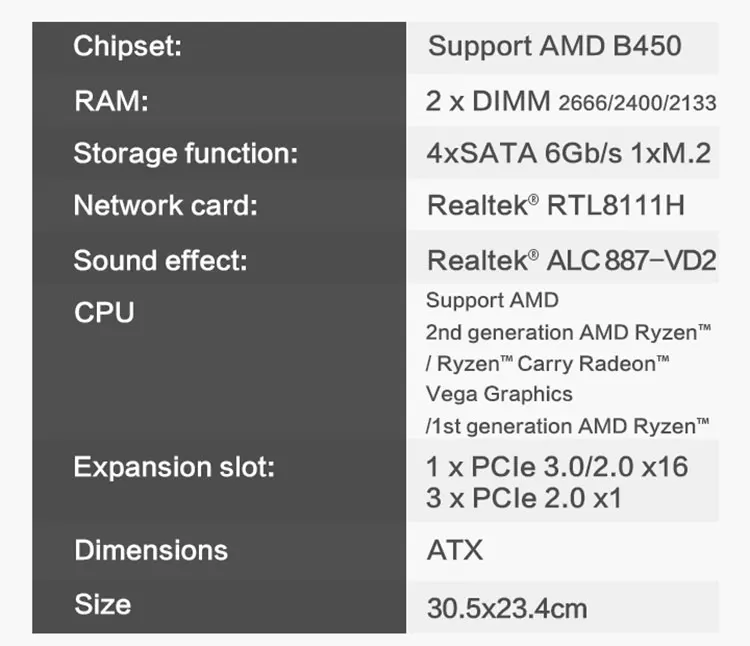
Task: Select the Sound effect label
Action: tap(160, 261)
